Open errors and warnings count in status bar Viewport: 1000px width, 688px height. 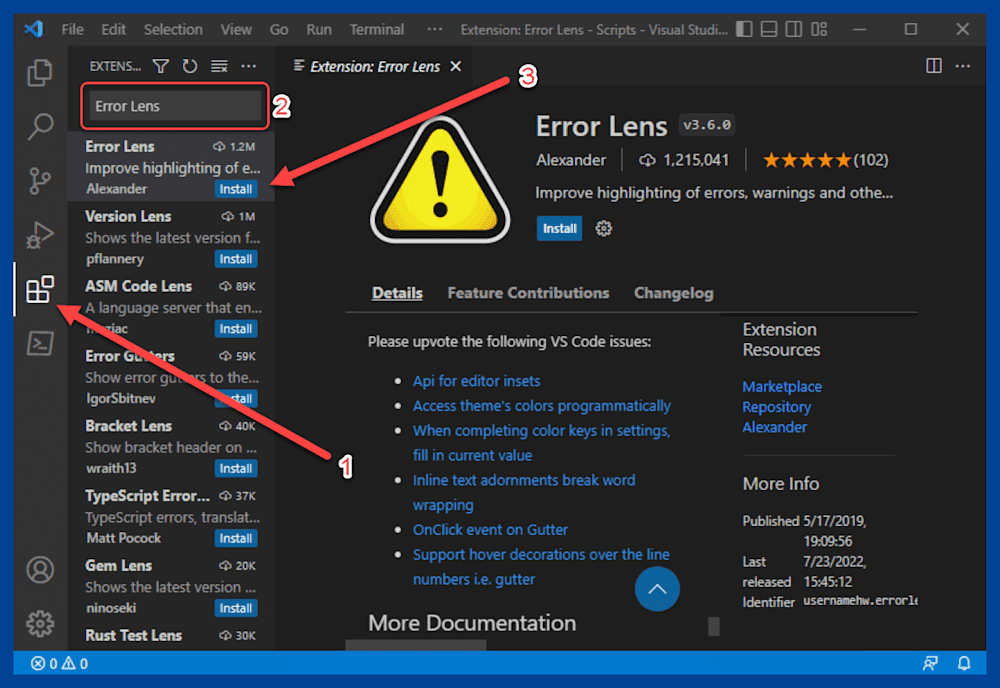coord(59,664)
